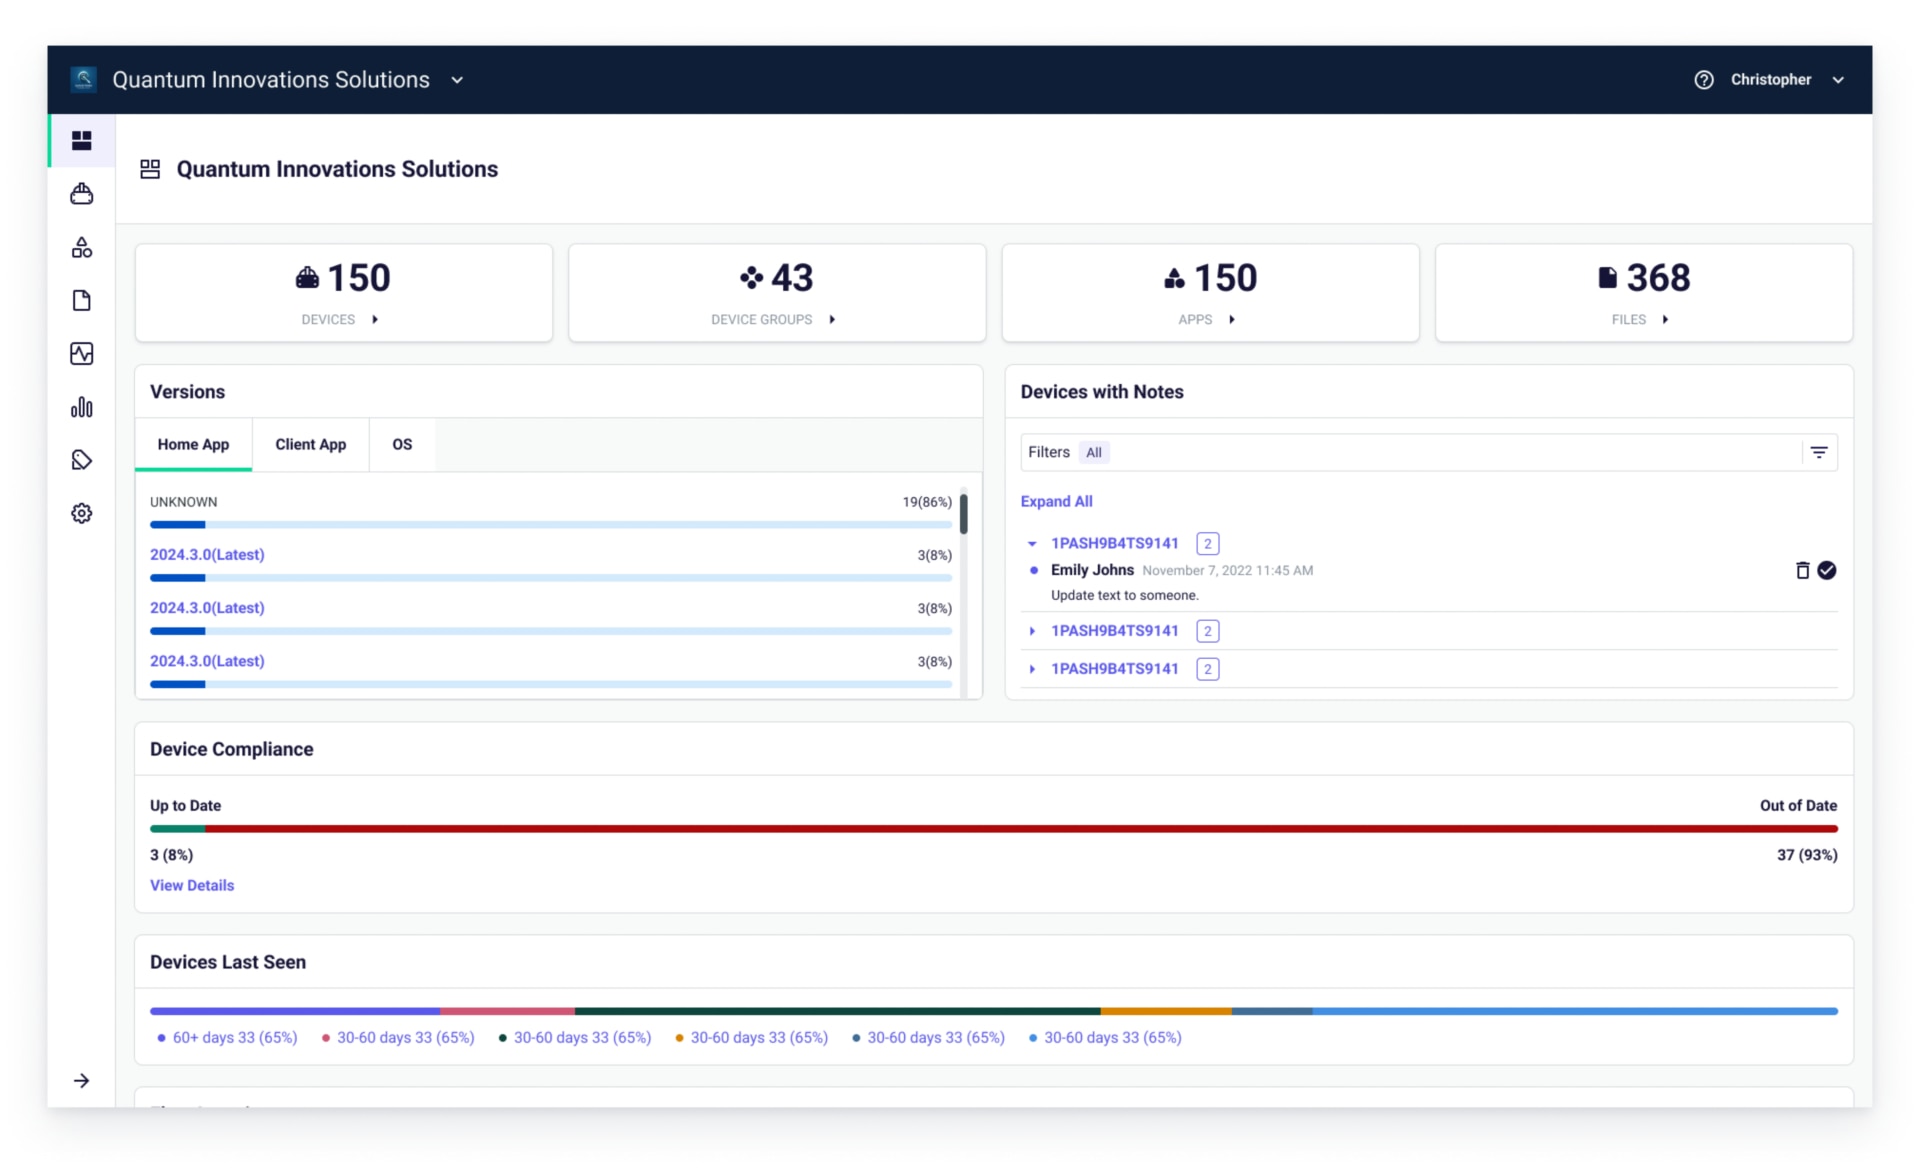
Task: Collapse the first 1PASH9B4TS9141 device notes
Action: [x=1032, y=544]
